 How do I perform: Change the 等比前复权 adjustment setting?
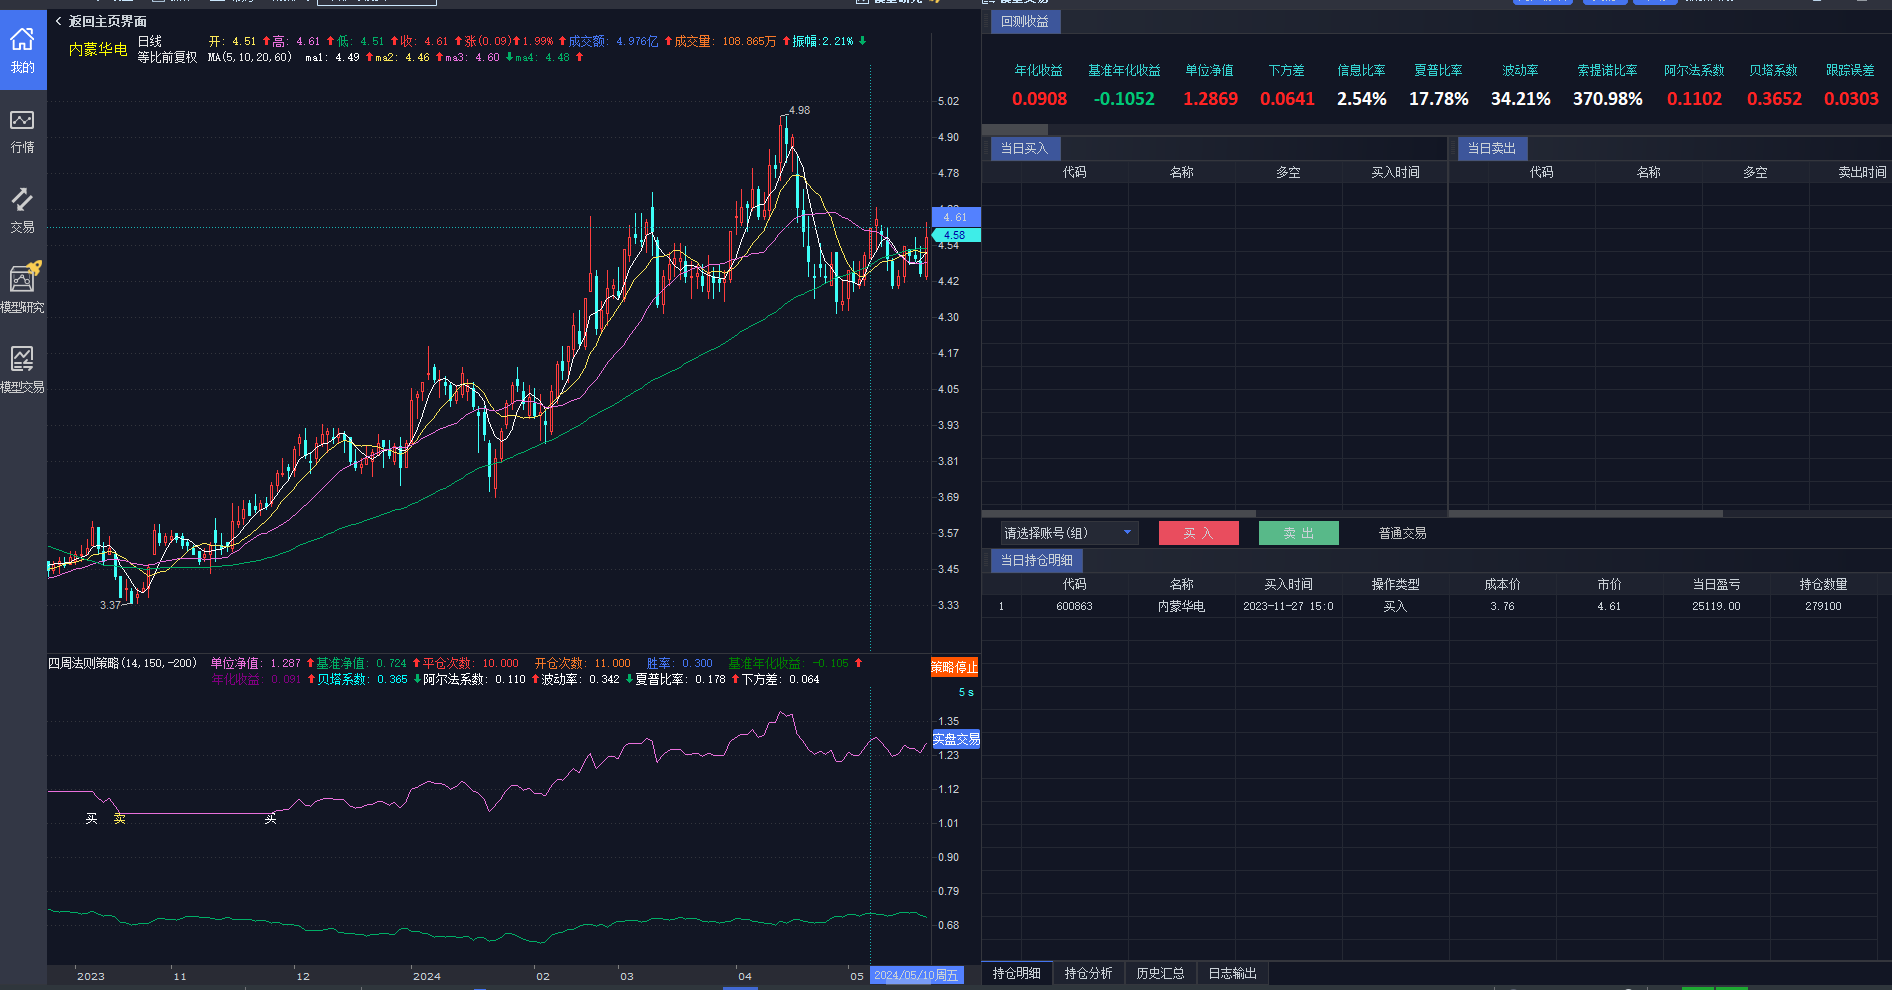coord(167,57)
